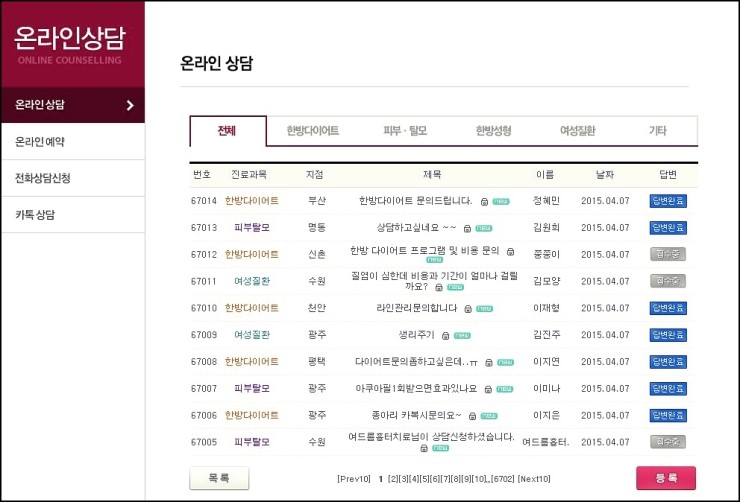
Task: Click author name 정혜민
Action: pos(546,201)
